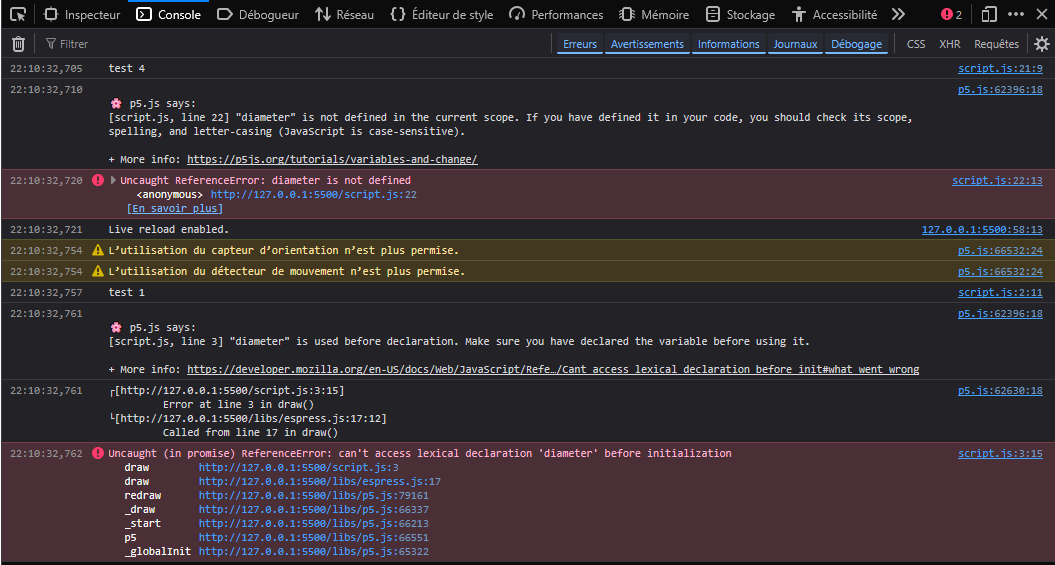This screenshot has height=565, width=1055.
Task: Expand the 'diameter is not defined' error
Action: pos(113,180)
